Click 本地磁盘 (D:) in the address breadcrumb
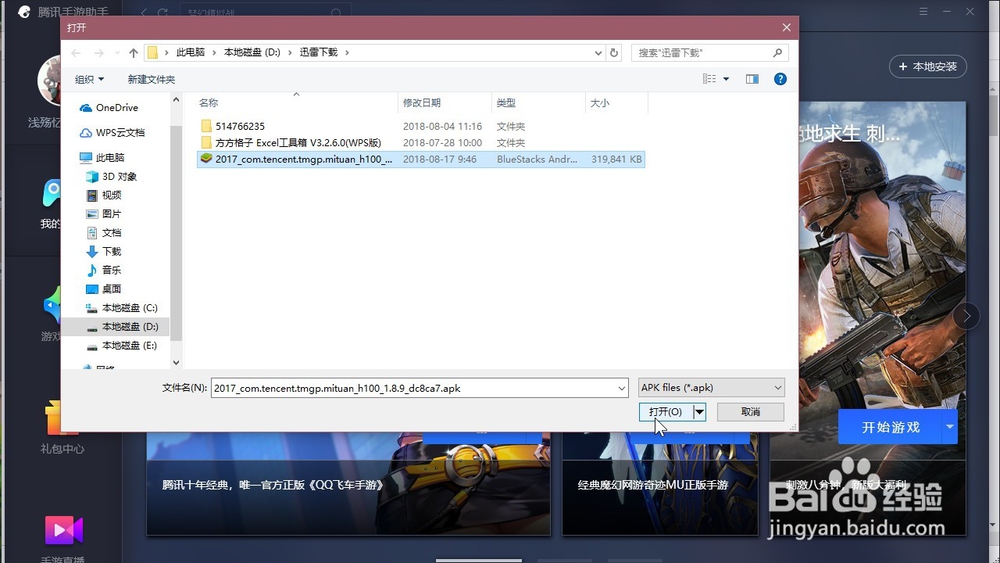This screenshot has width=1000, height=563. (x=252, y=52)
